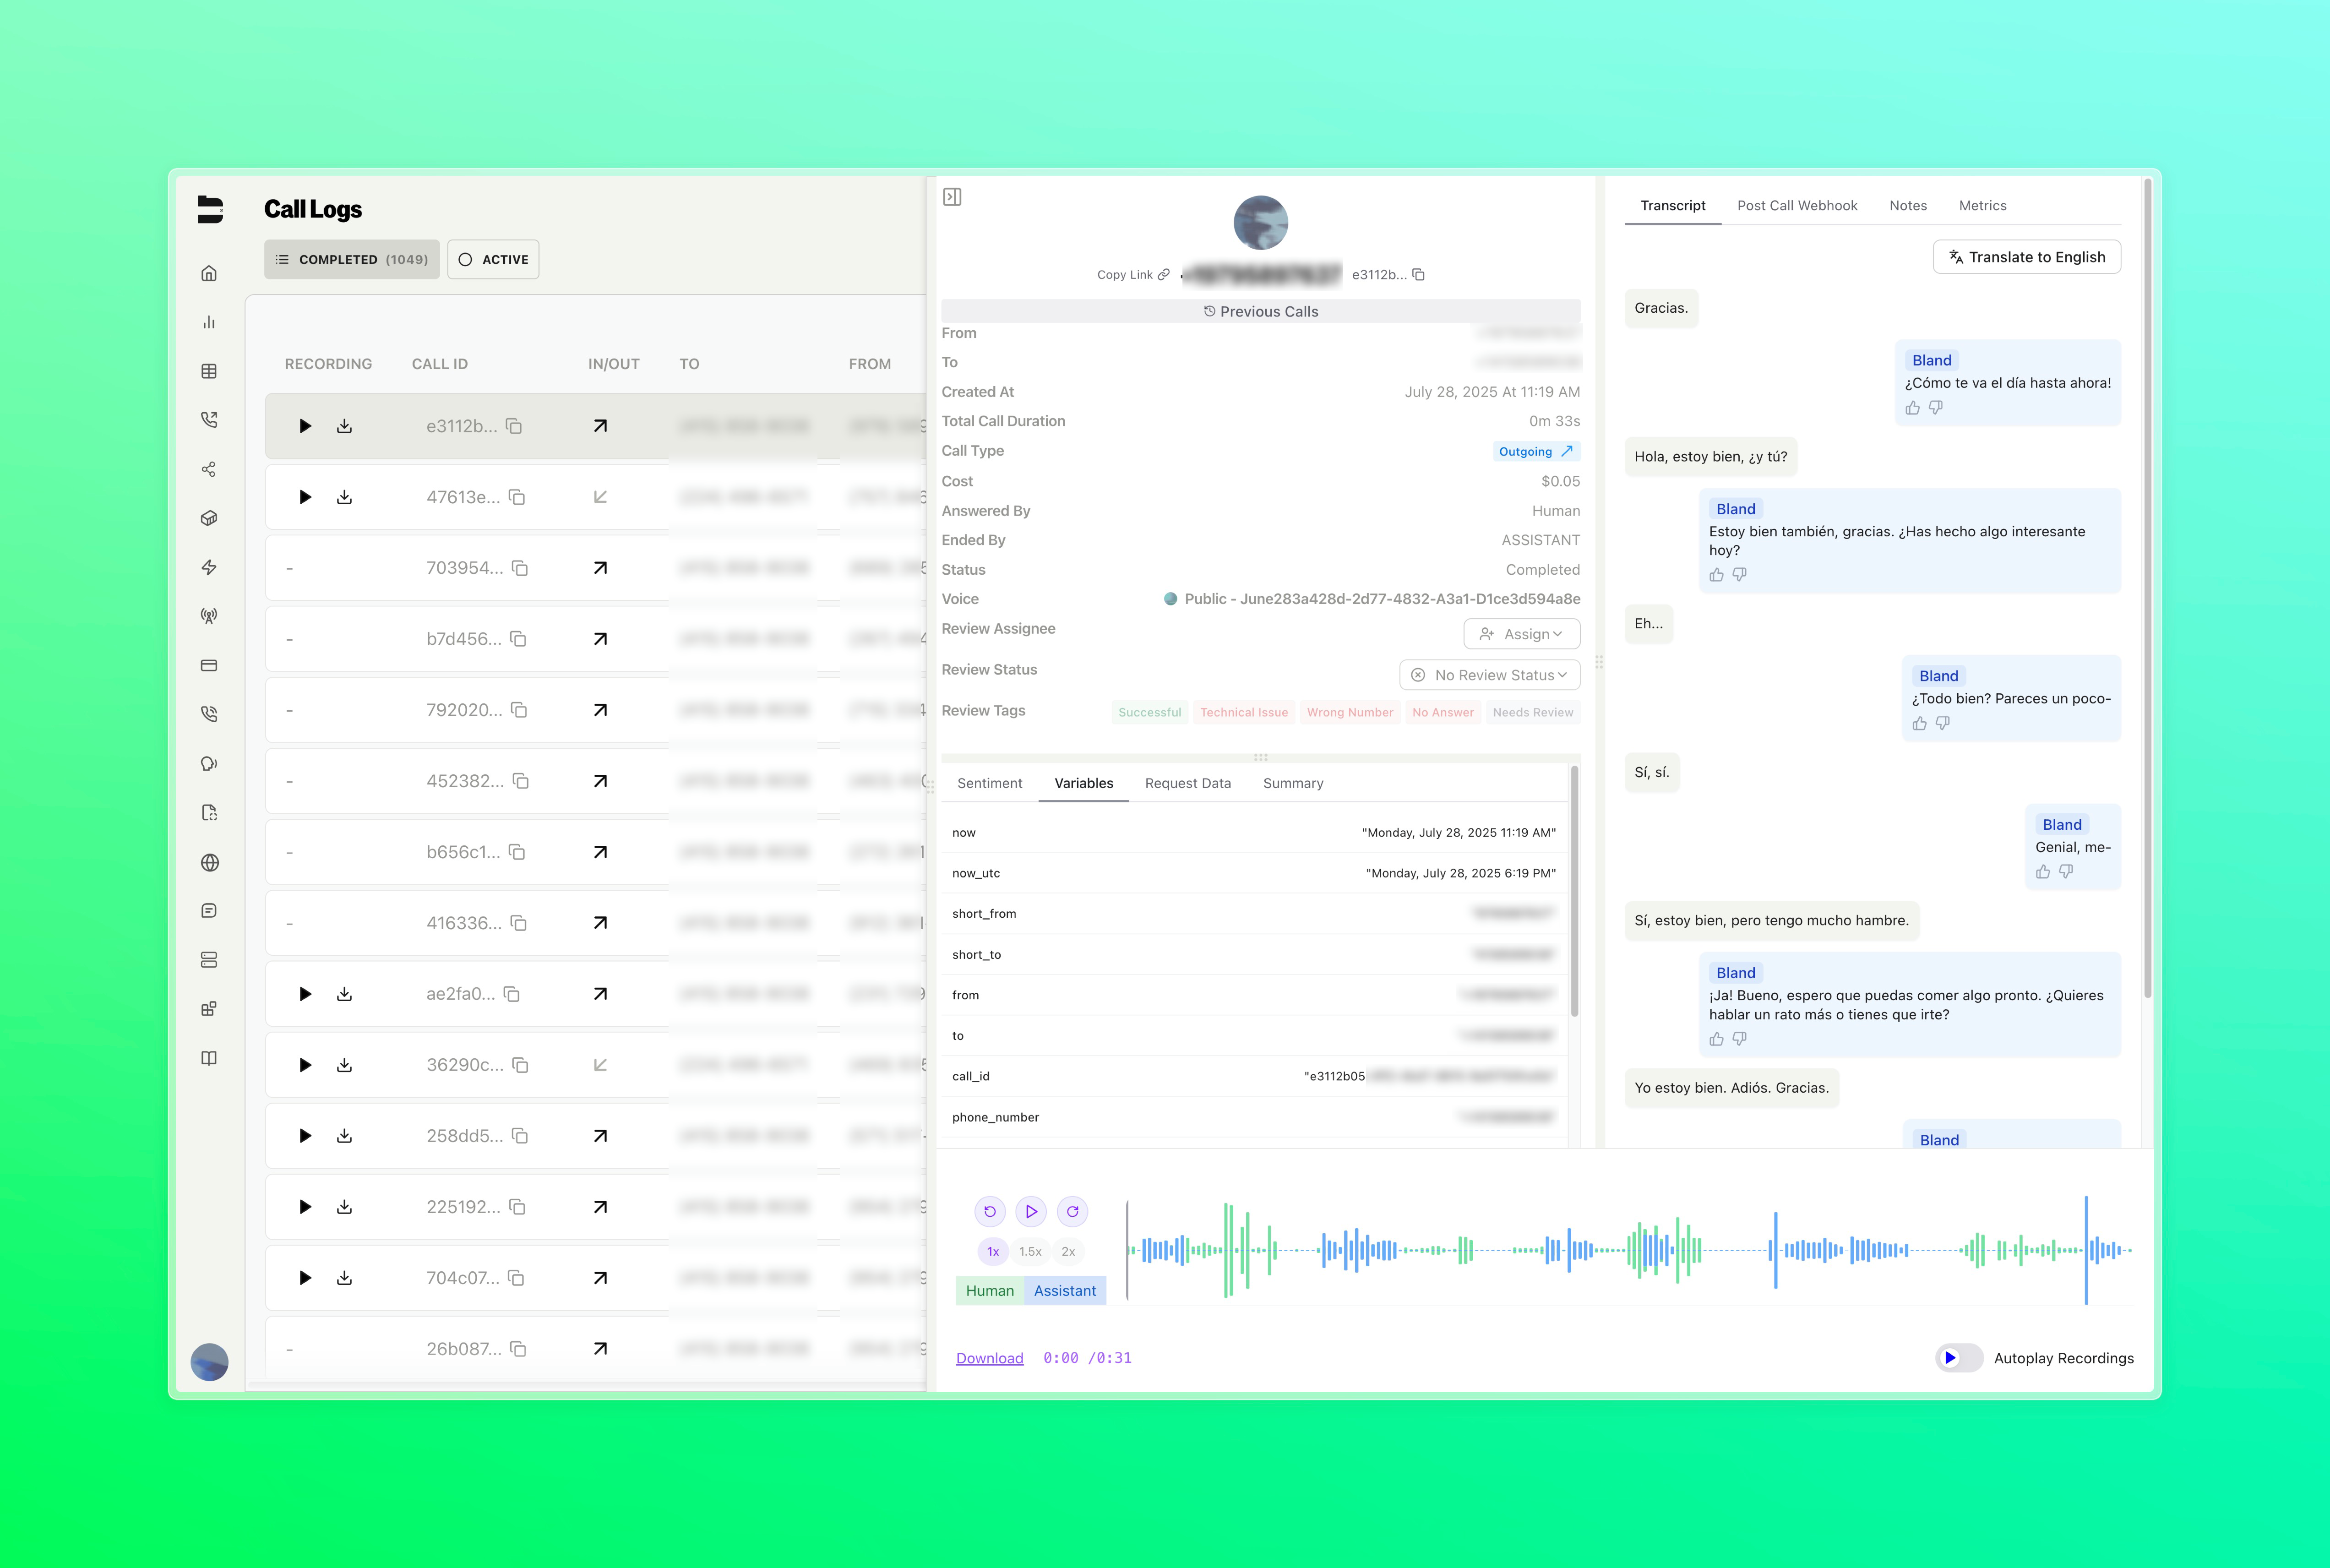Click the Bland logo at top left

pos(210,209)
